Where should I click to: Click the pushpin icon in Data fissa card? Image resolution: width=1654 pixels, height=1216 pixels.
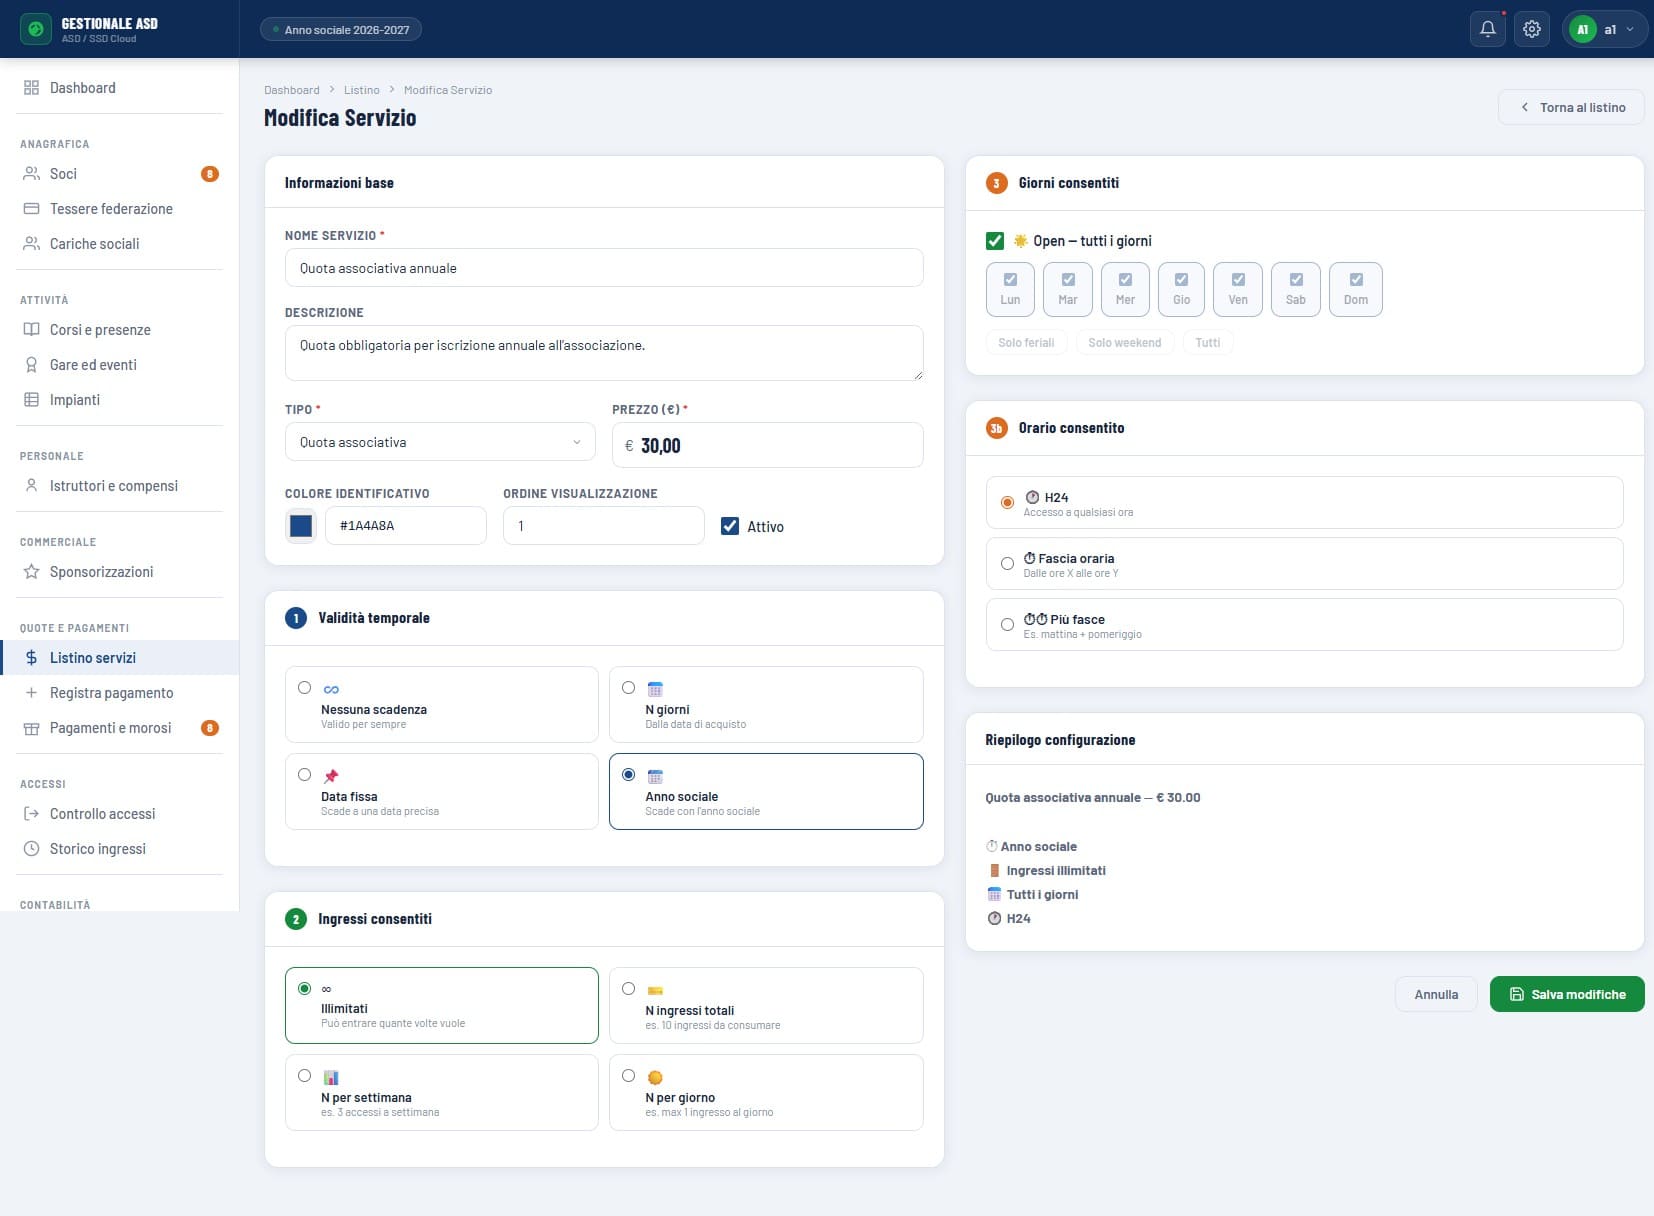pyautogui.click(x=331, y=776)
